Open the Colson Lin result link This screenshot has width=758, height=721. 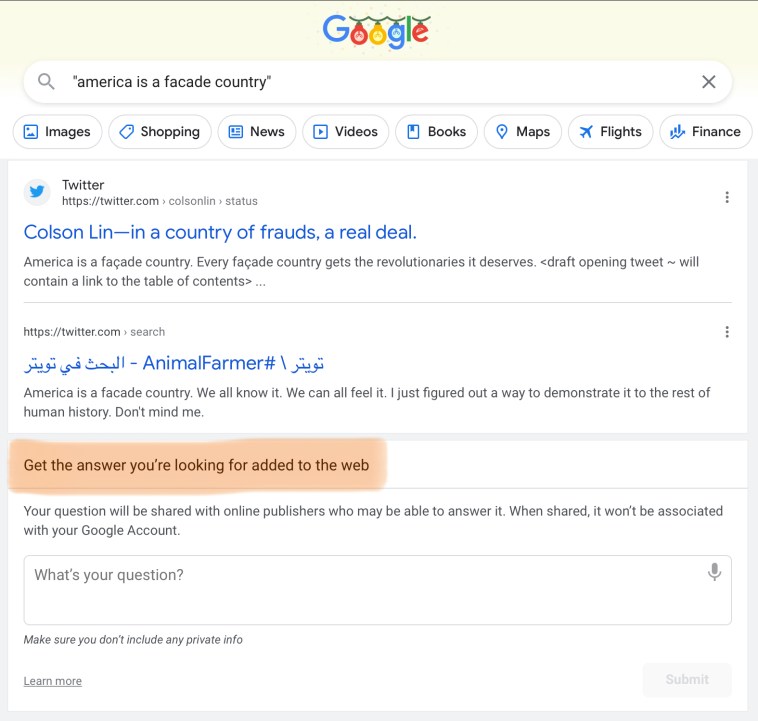(220, 232)
